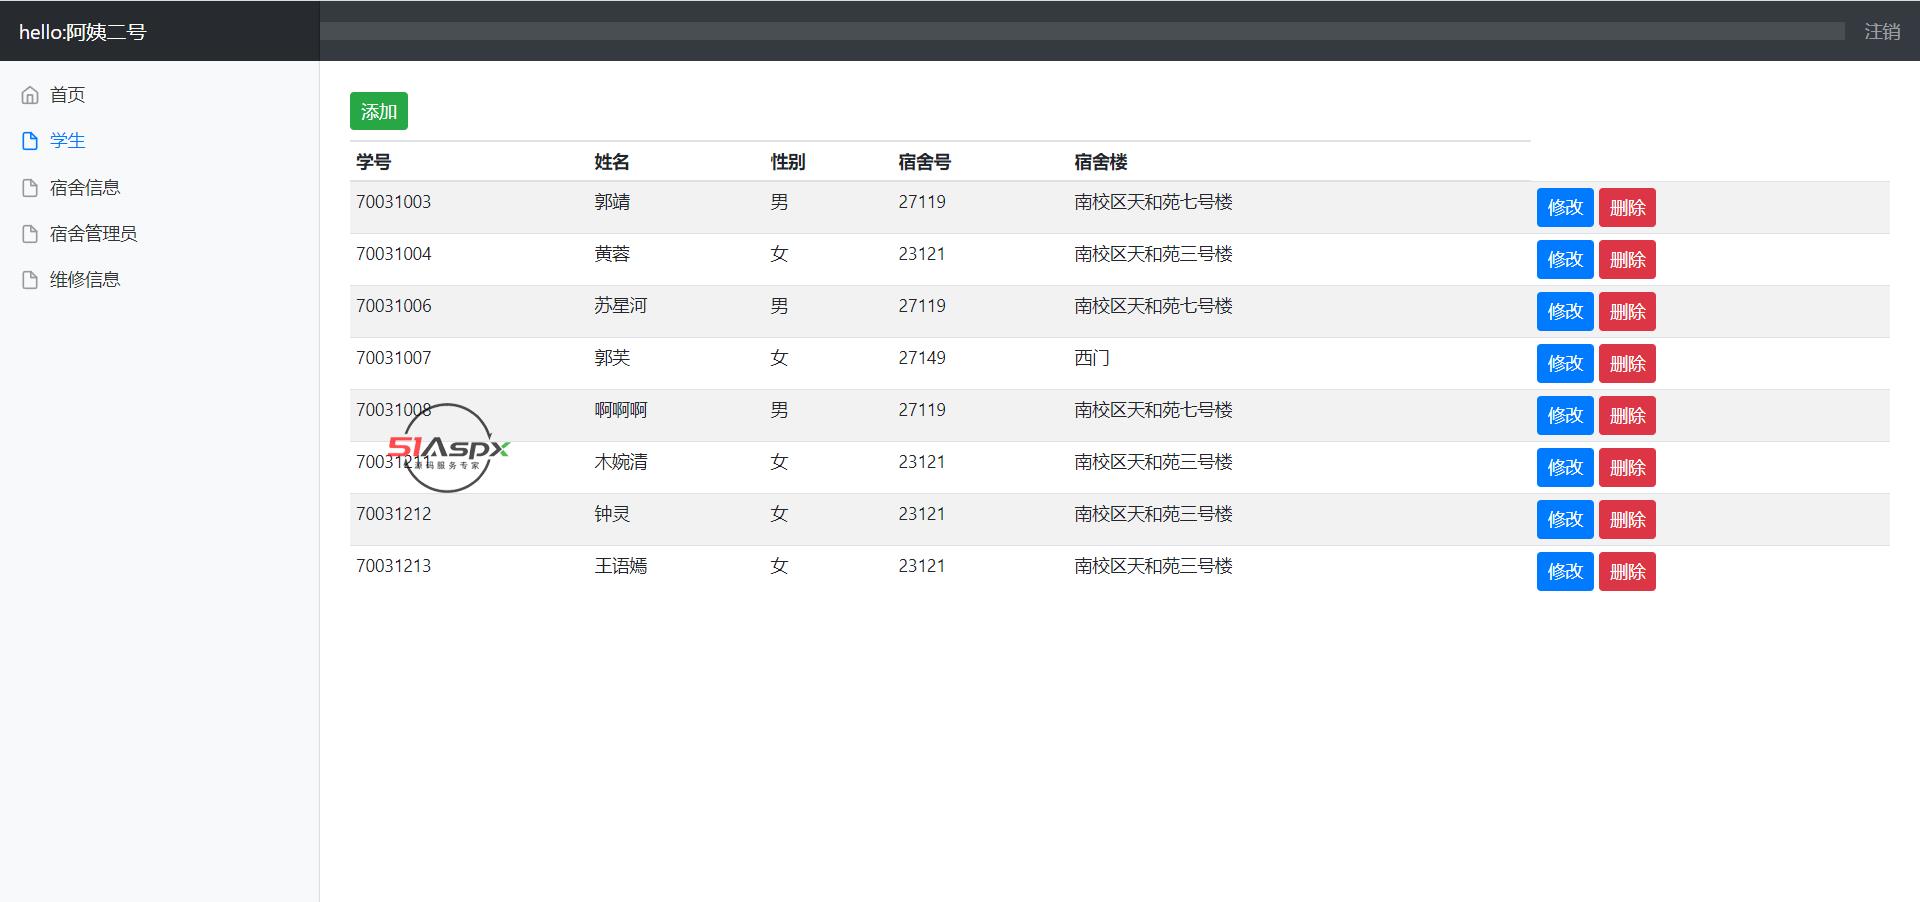Remove student 苏星河 using 删除
The width and height of the screenshot is (1920, 902).
click(1626, 312)
